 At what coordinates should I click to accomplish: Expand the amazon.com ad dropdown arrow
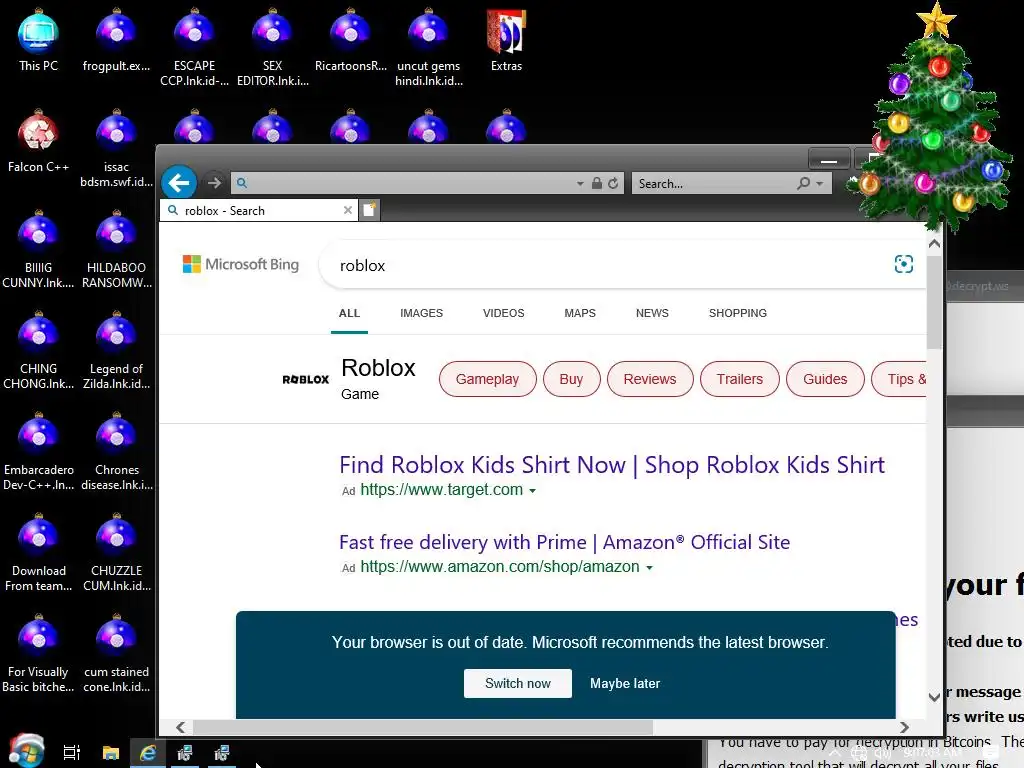(x=649, y=568)
